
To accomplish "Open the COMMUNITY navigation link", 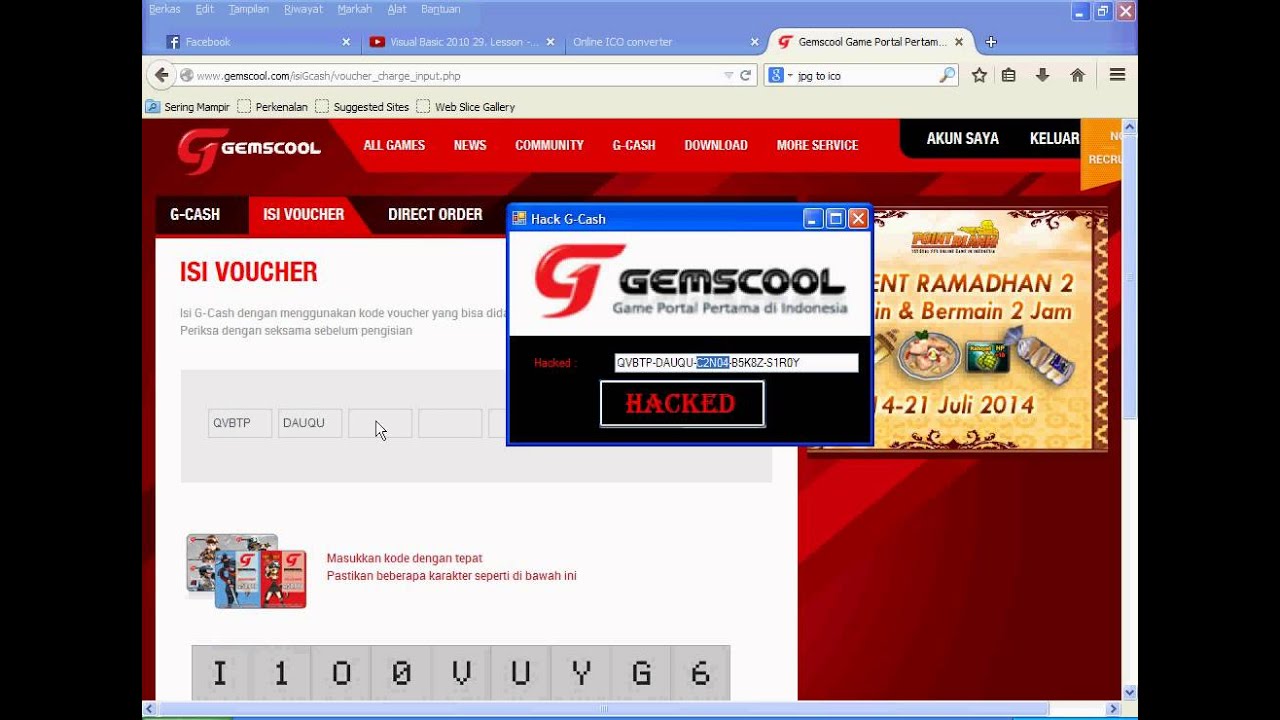I will tap(549, 145).
